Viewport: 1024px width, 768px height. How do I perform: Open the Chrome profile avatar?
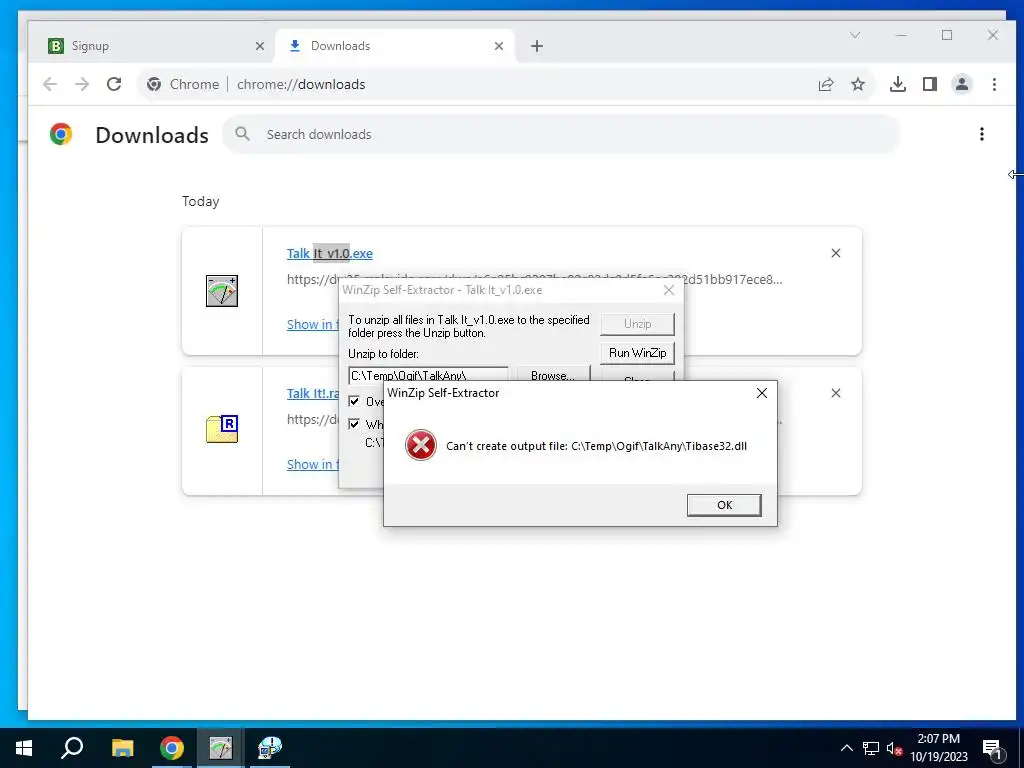pos(962,84)
